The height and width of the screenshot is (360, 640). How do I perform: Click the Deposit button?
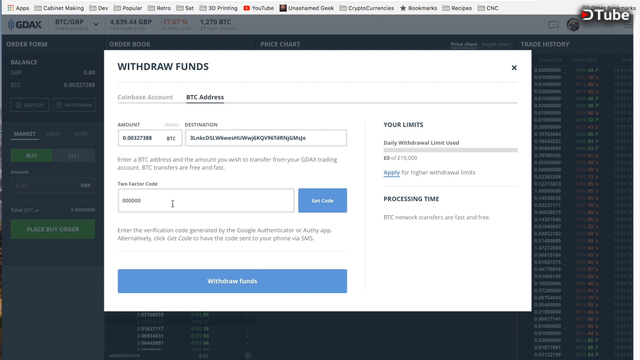tap(30, 105)
